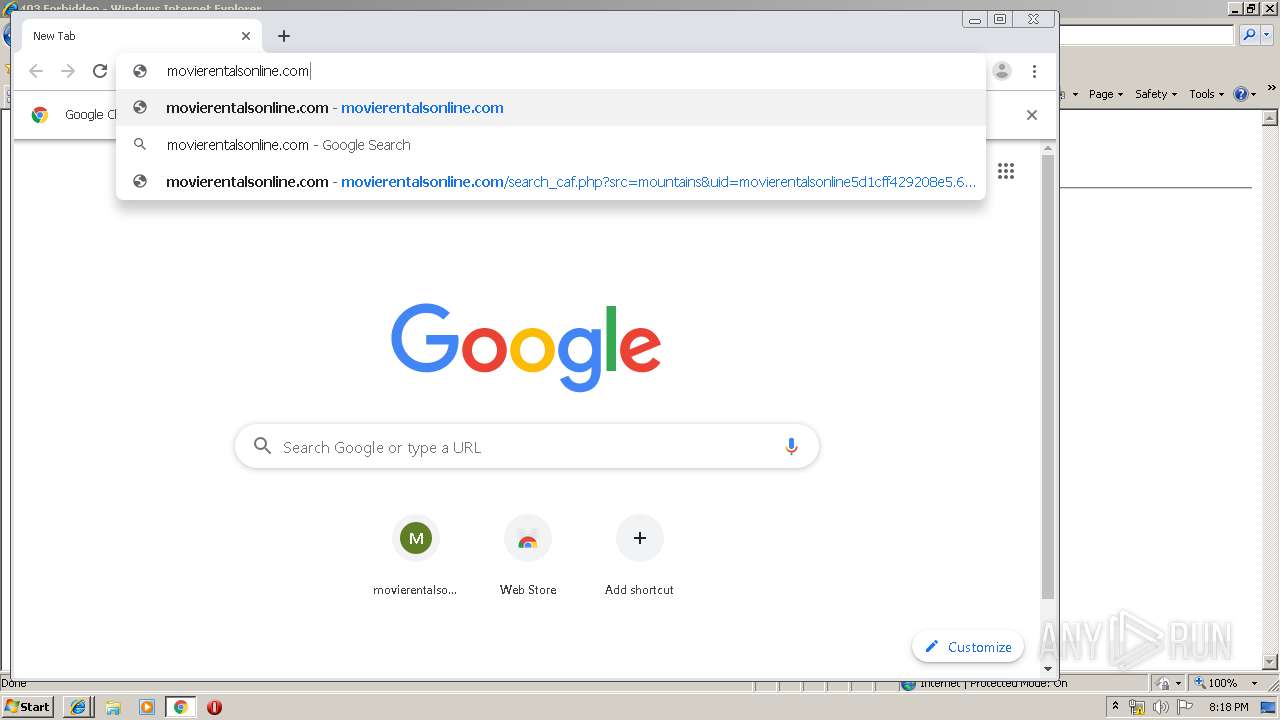Viewport: 1280px width, 720px height.
Task: Open the IE Safety menu
Action: tap(1156, 94)
